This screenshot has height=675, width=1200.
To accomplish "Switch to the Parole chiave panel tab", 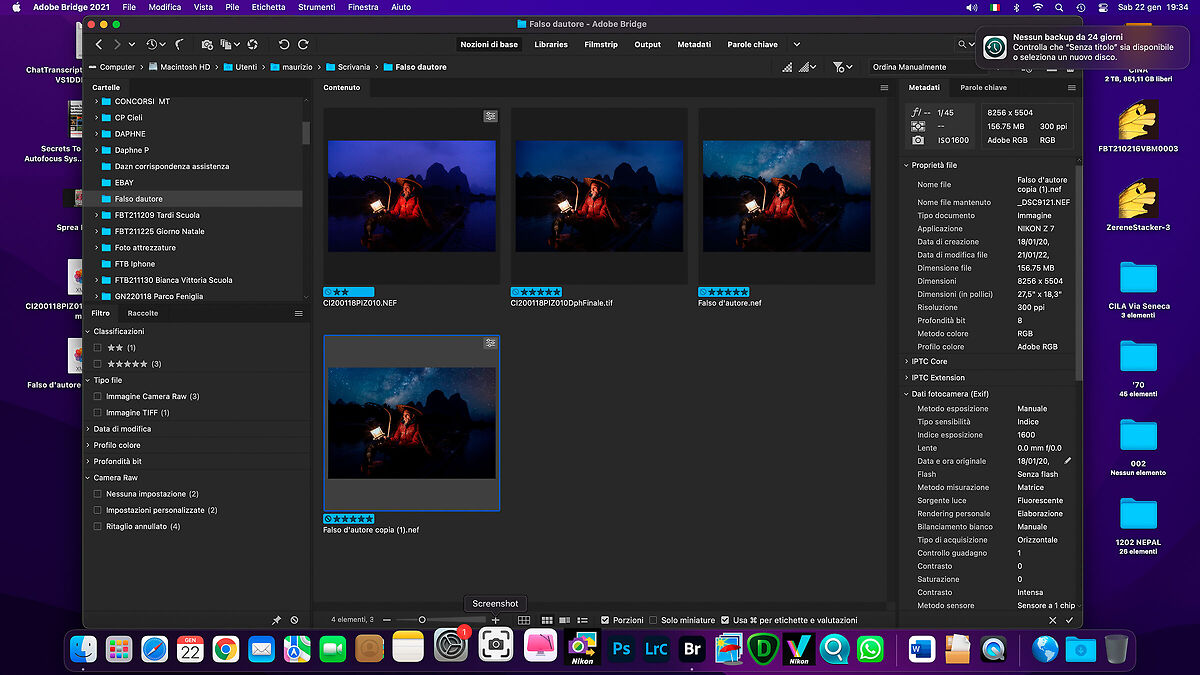I will [983, 88].
